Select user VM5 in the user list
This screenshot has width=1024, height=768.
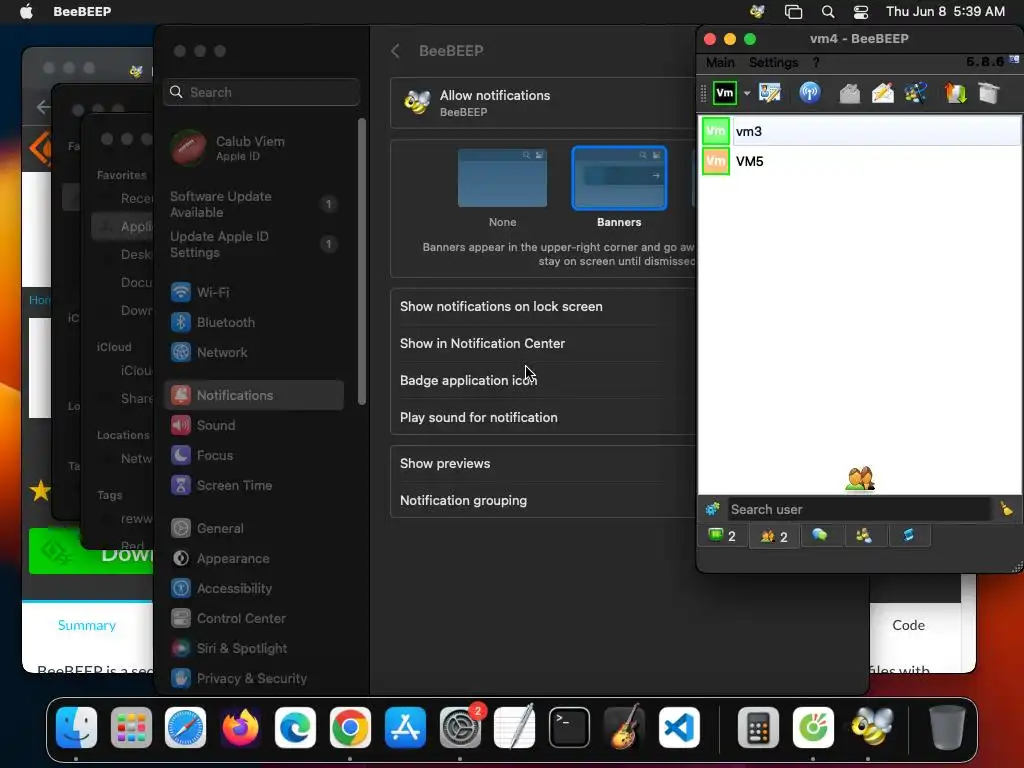tap(861, 161)
